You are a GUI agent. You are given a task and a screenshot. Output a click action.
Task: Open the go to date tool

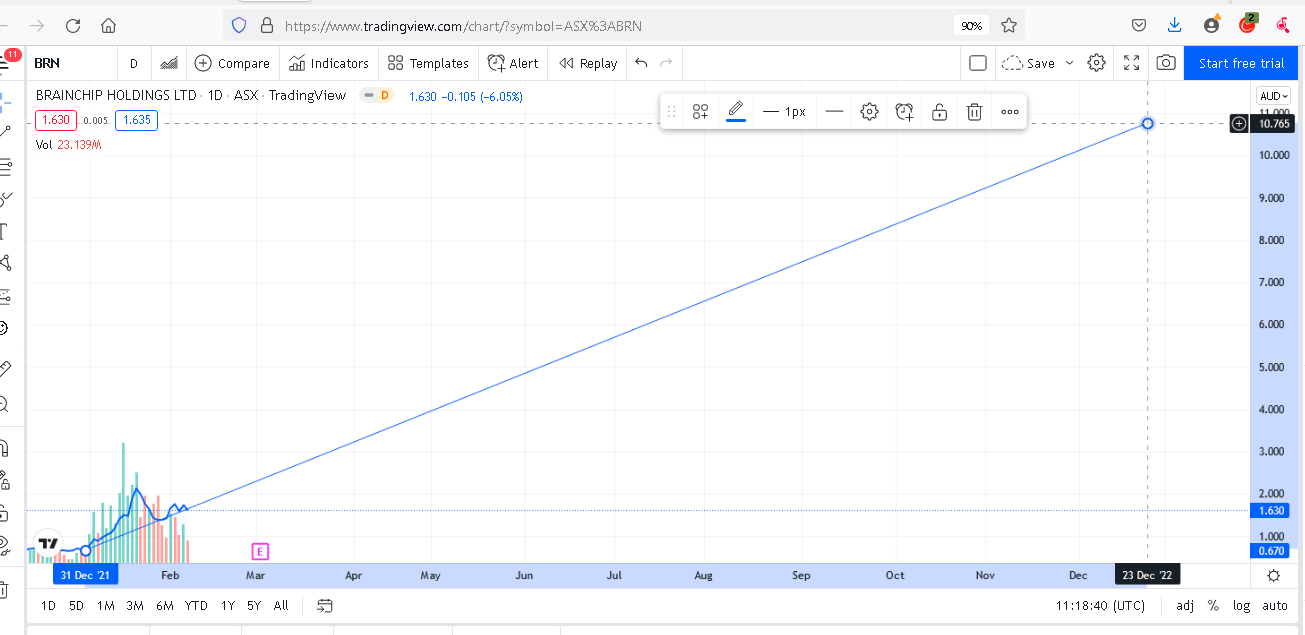[325, 605]
